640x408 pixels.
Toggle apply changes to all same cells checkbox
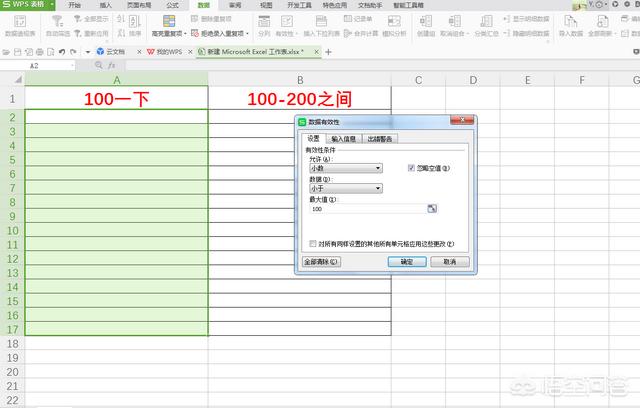[313, 244]
